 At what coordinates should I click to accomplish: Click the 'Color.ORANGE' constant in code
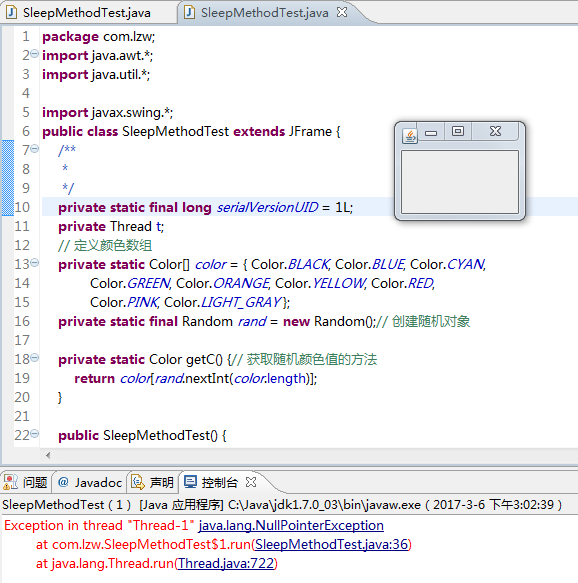coord(223,283)
